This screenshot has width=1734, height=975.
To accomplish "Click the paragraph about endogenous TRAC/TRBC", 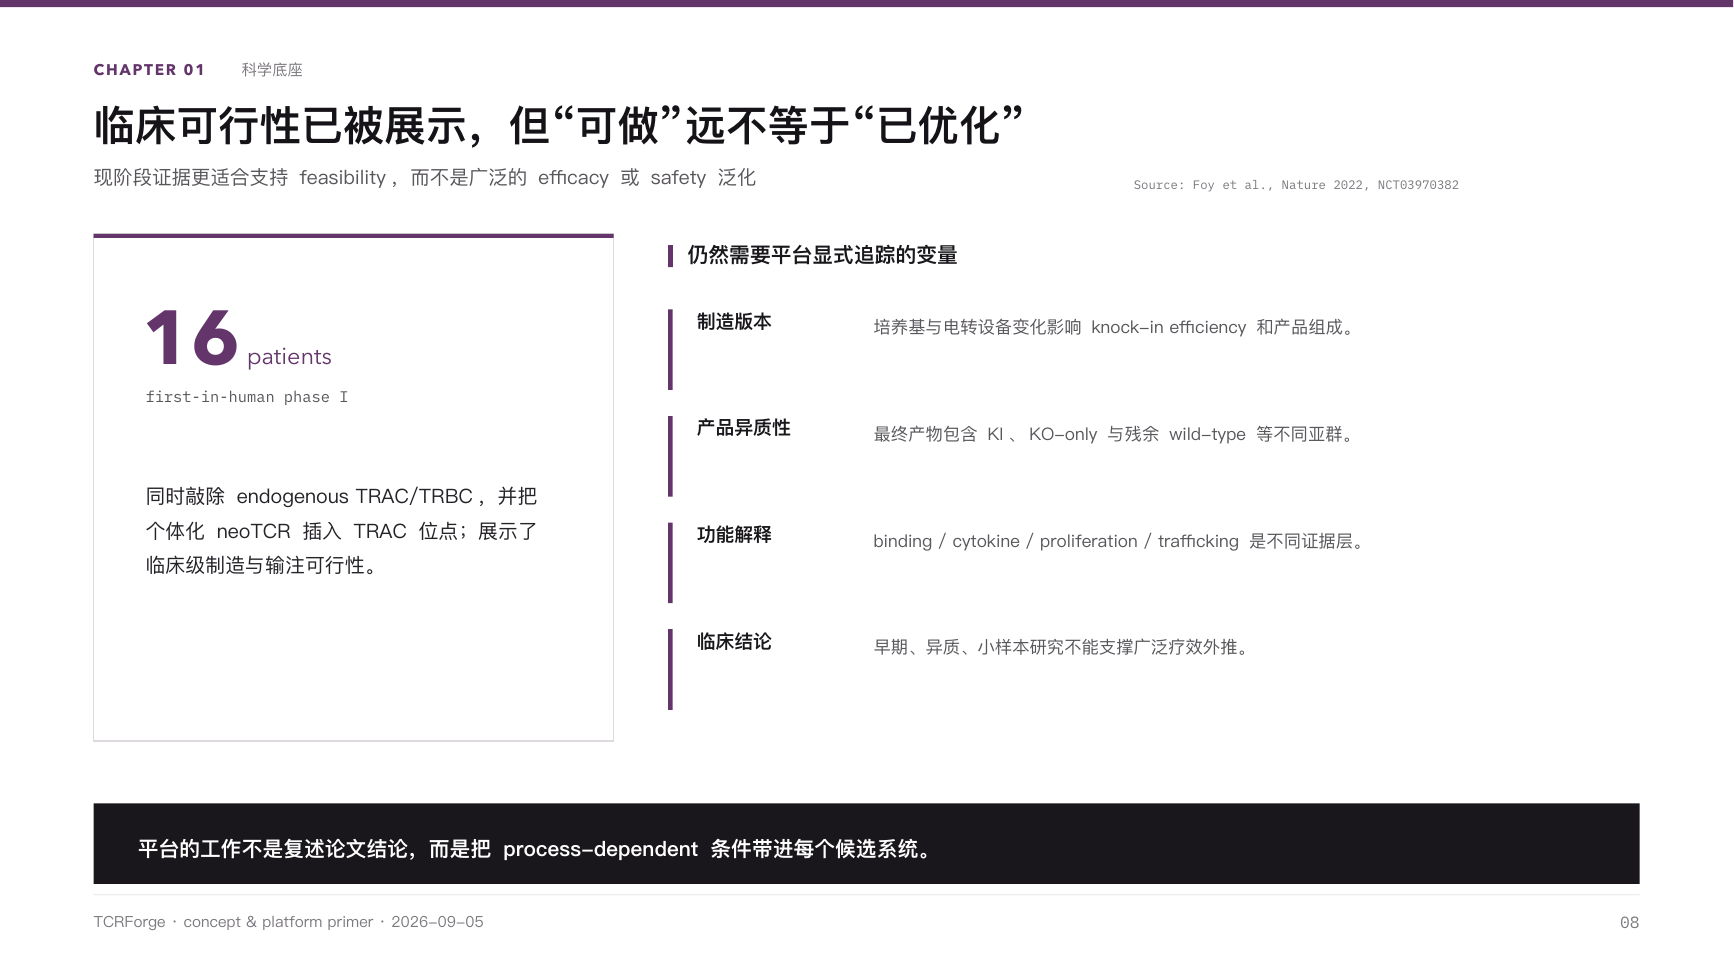I will click(x=342, y=531).
